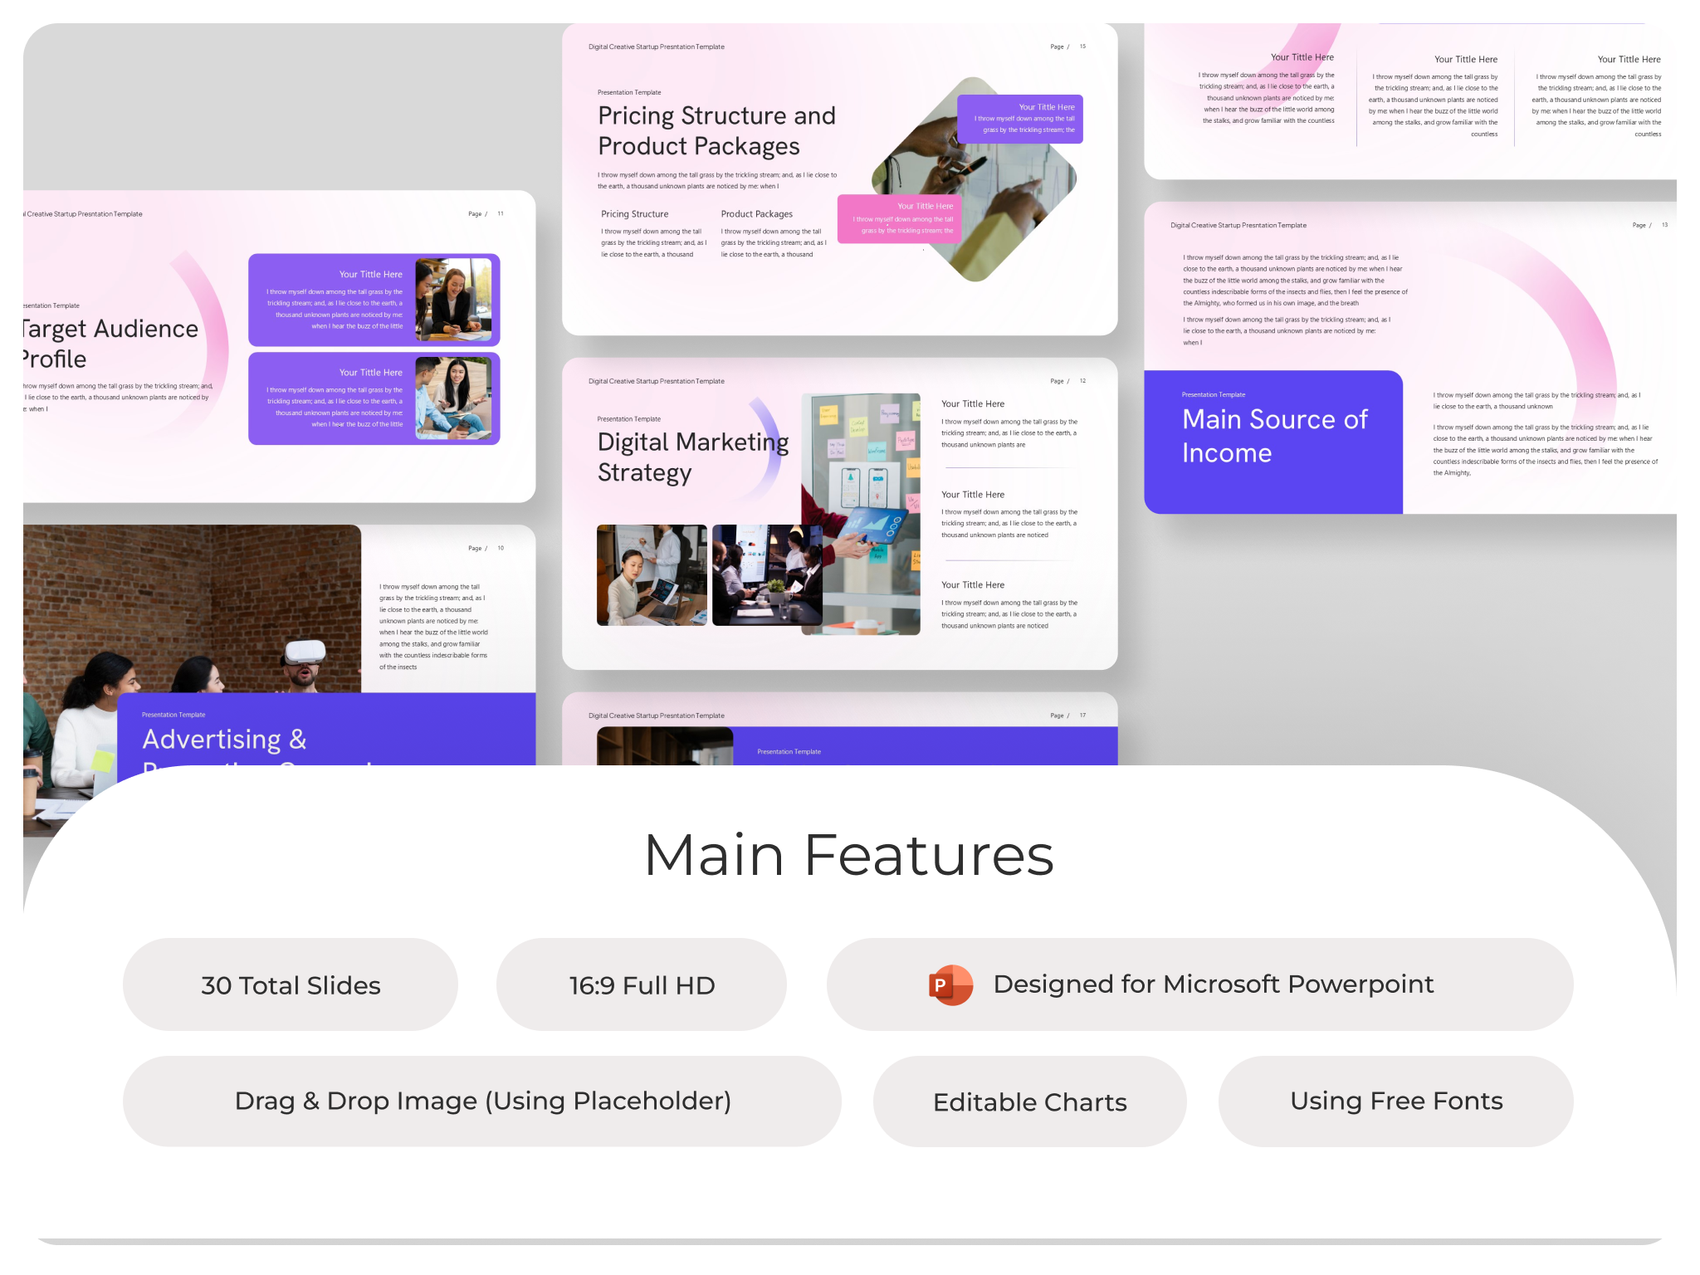Click the "Designed for Microsoft Powerpoint" label
This screenshot has width=1700, height=1275.
point(1213,984)
